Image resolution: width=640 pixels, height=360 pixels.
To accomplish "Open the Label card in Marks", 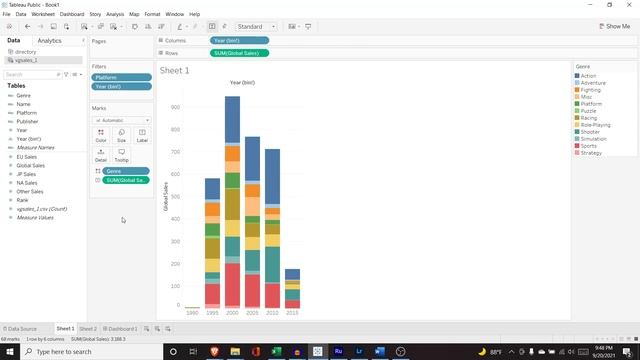I will 142,136.
